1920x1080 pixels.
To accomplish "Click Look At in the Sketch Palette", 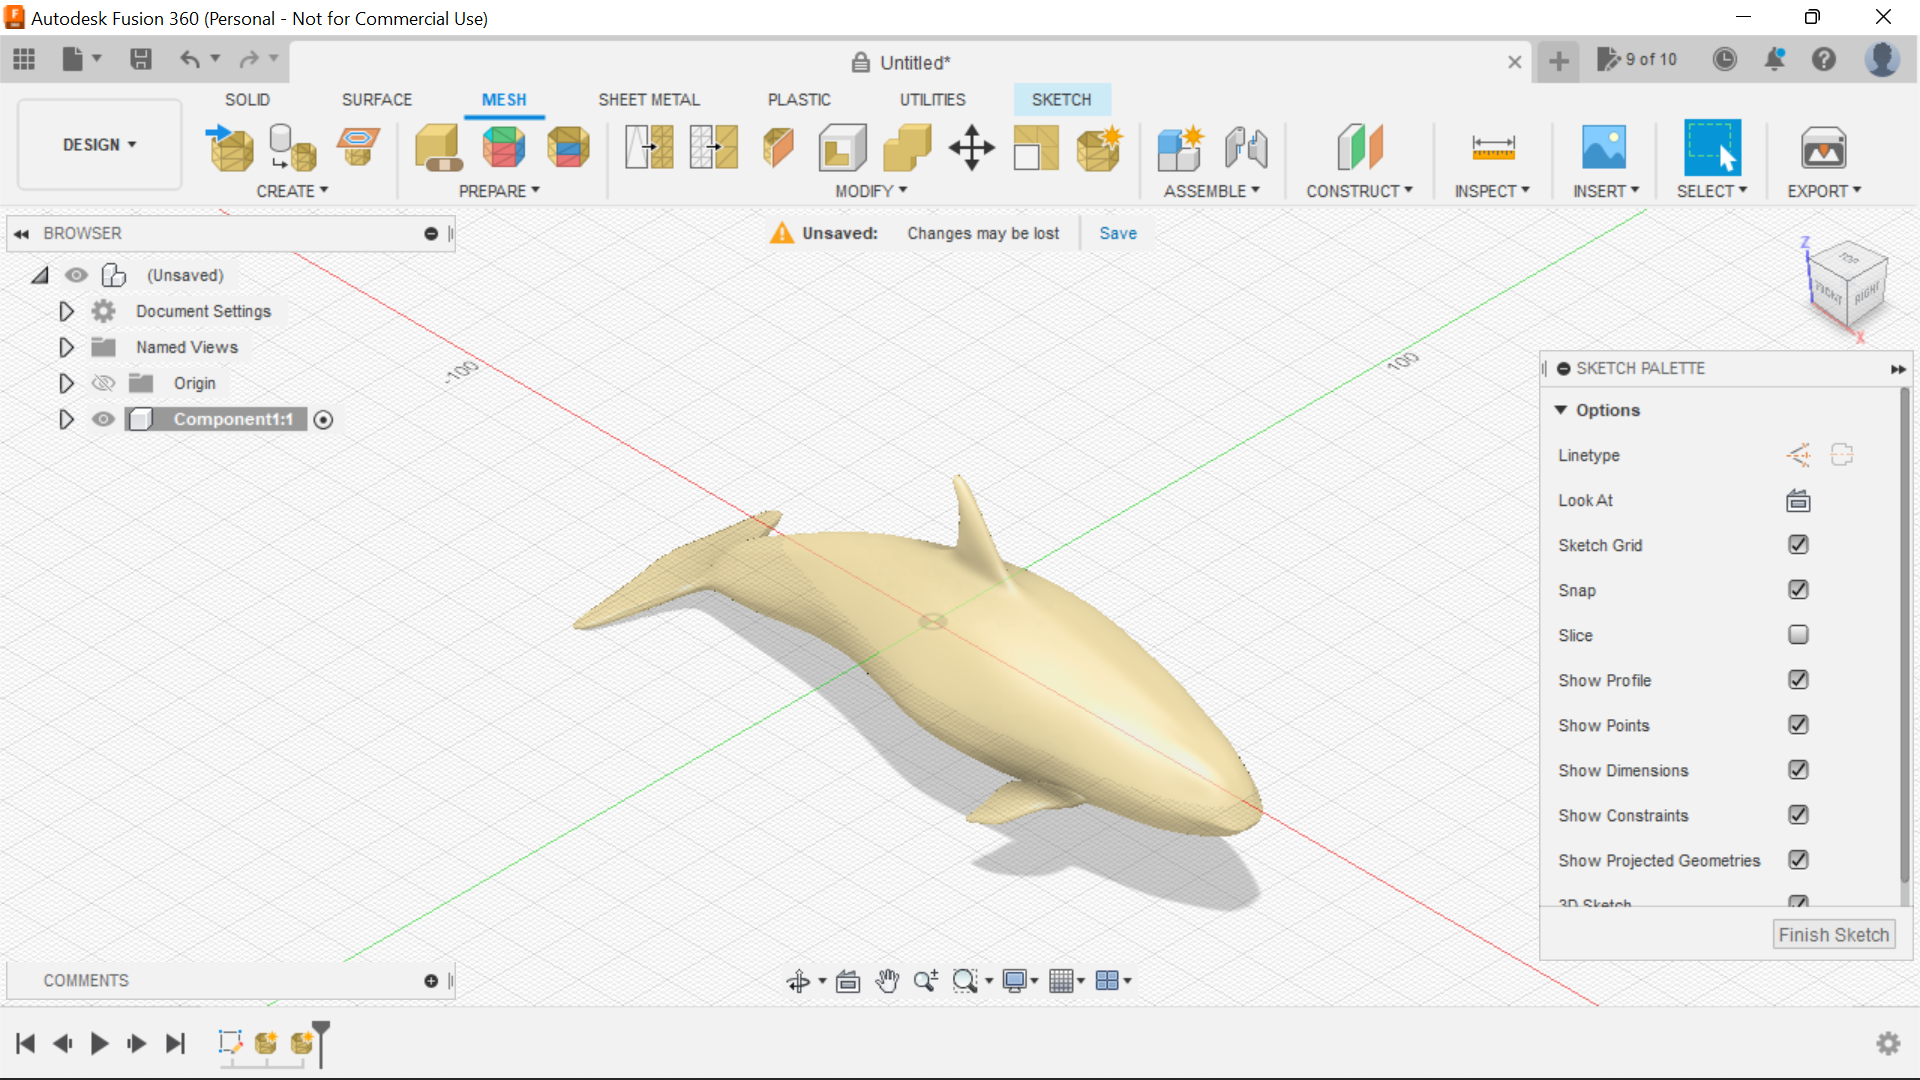I will click(x=1797, y=500).
